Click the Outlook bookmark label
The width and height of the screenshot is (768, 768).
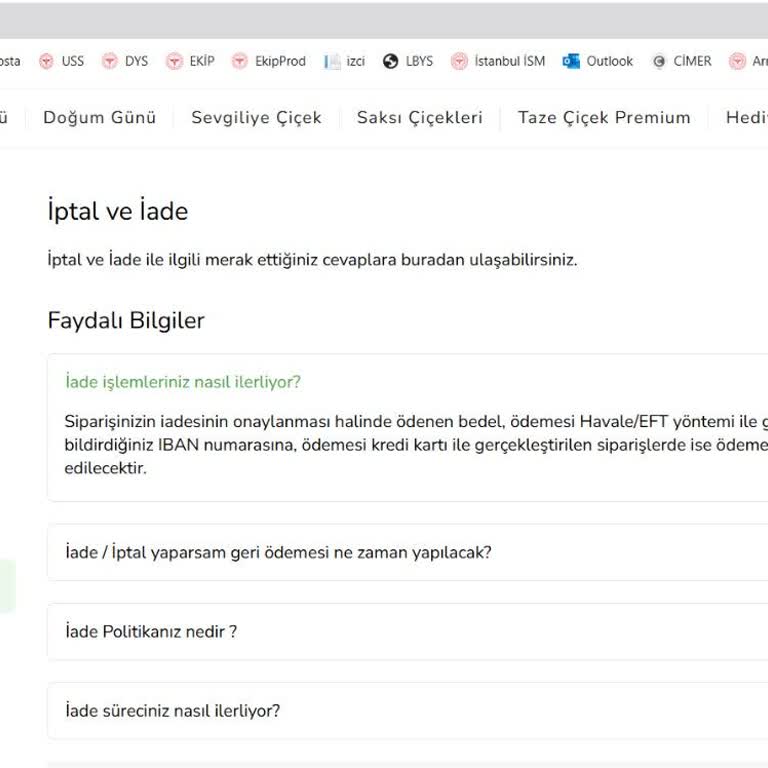click(x=610, y=61)
